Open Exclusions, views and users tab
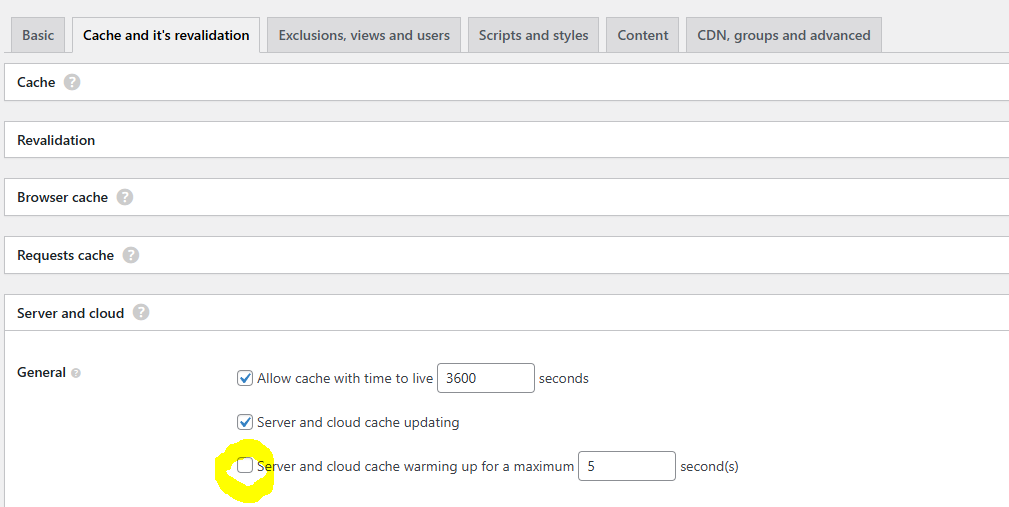The height and width of the screenshot is (507, 1009). click(x=364, y=35)
